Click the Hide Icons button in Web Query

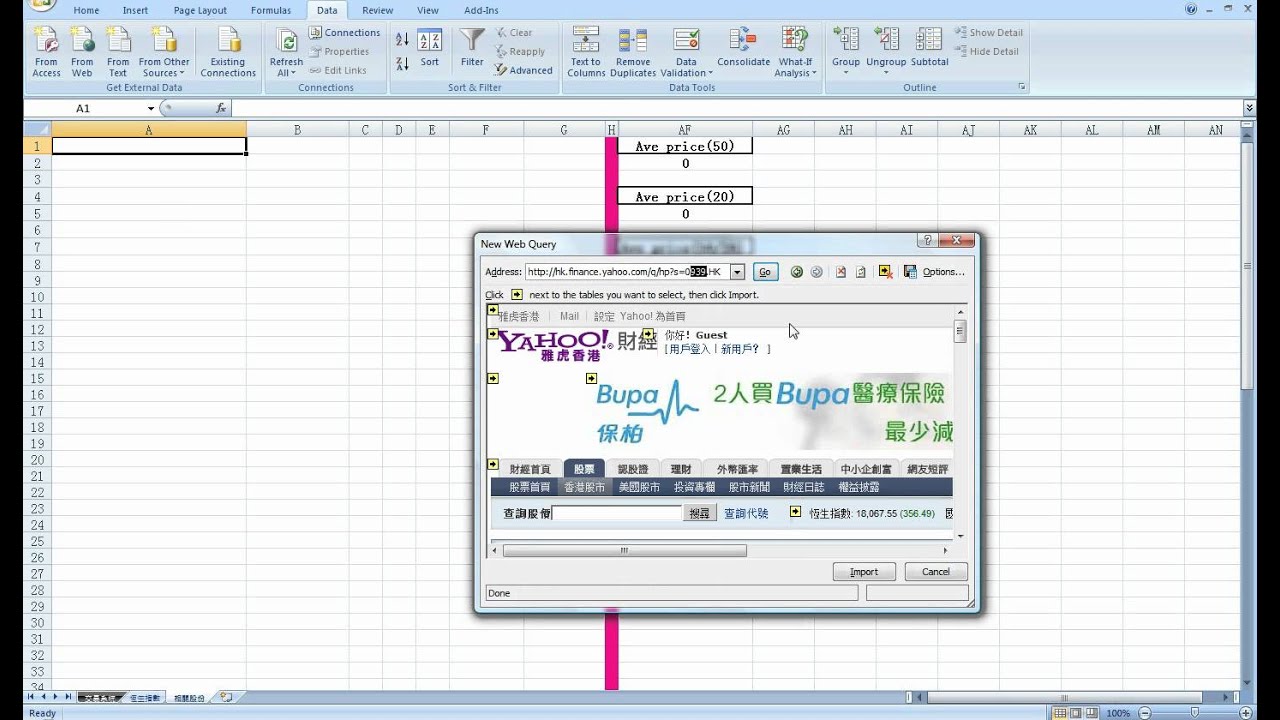coord(885,272)
